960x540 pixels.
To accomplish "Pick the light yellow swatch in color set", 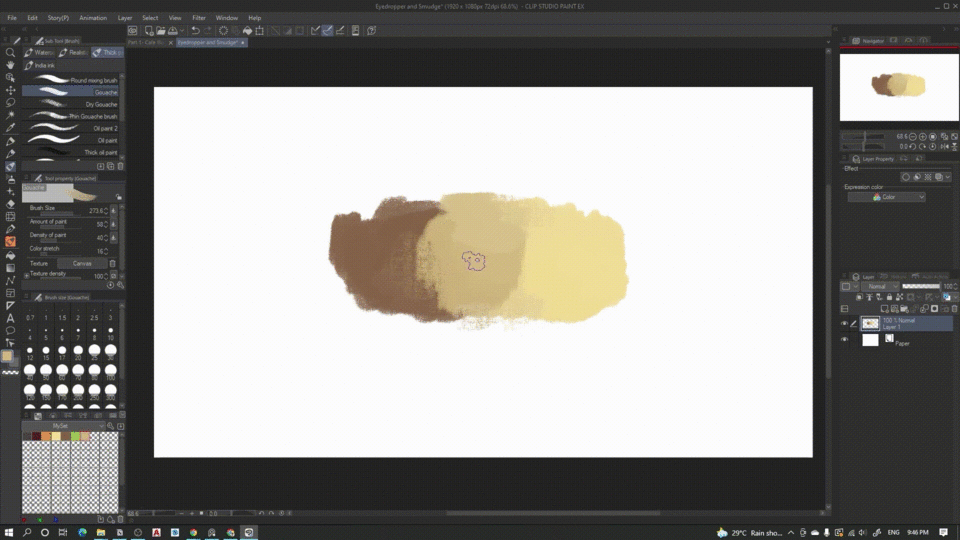I will click(x=56, y=436).
